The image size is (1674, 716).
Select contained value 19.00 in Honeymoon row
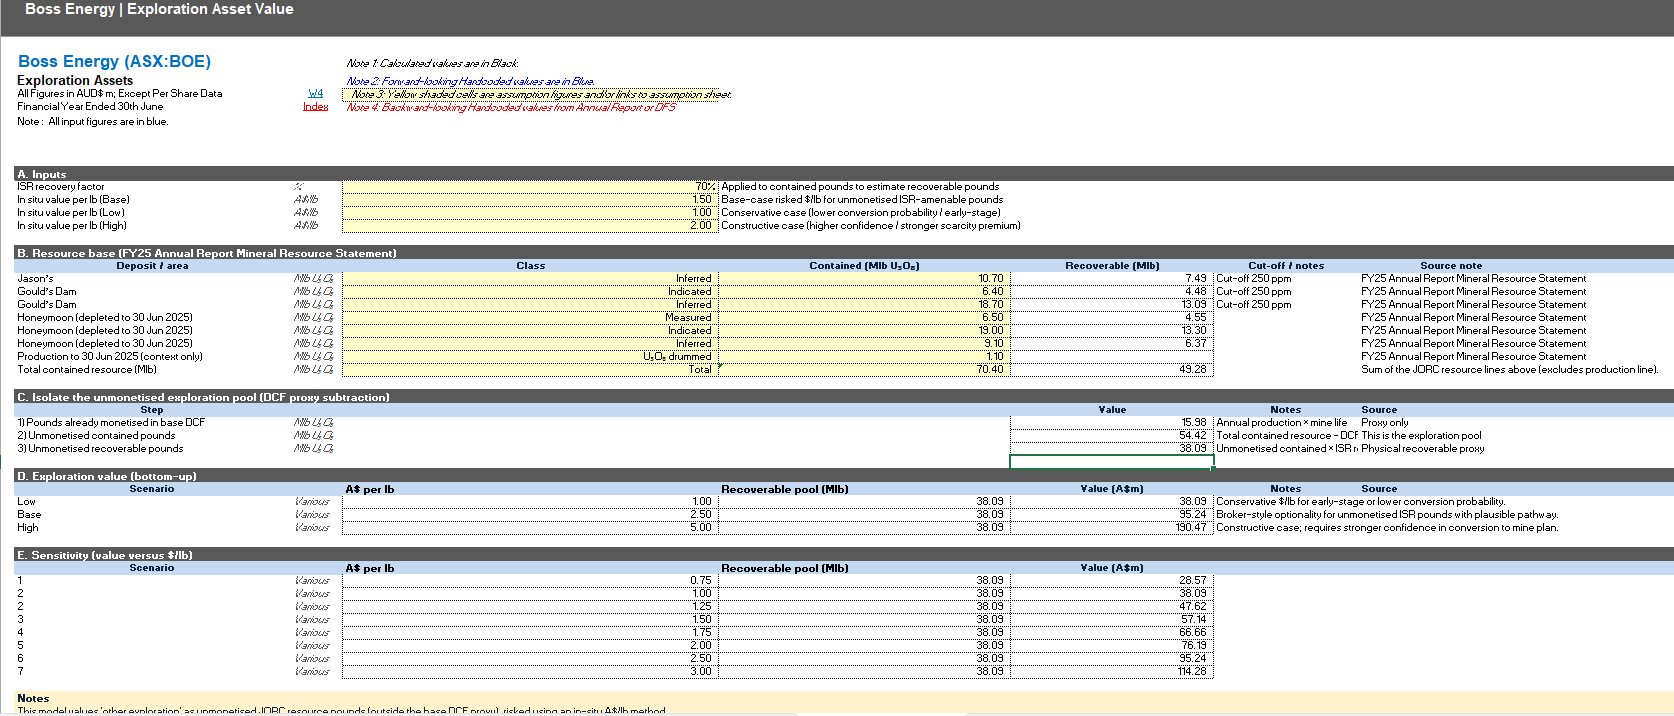864,330
